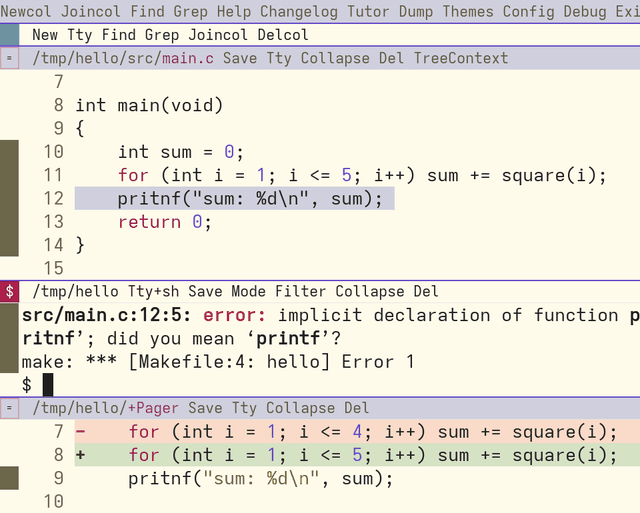Open the Changelog from top bar
The image size is (640, 513).
pyautogui.click(x=299, y=11)
